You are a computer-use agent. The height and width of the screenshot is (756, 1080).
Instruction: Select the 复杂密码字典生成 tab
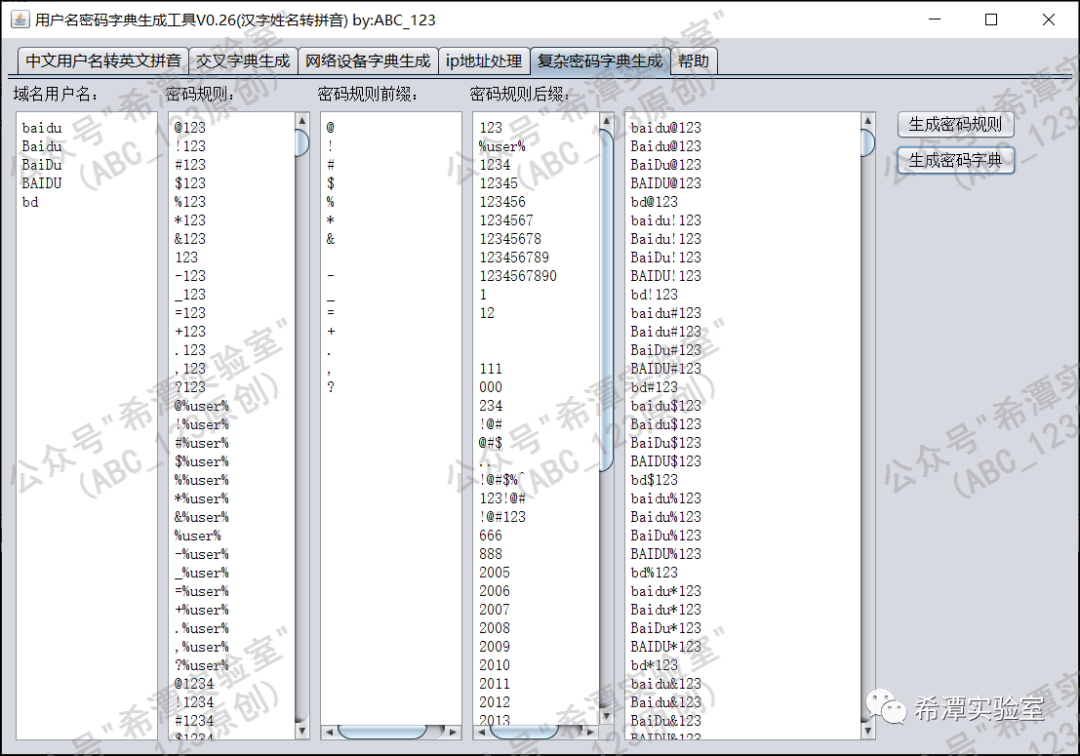tap(600, 61)
